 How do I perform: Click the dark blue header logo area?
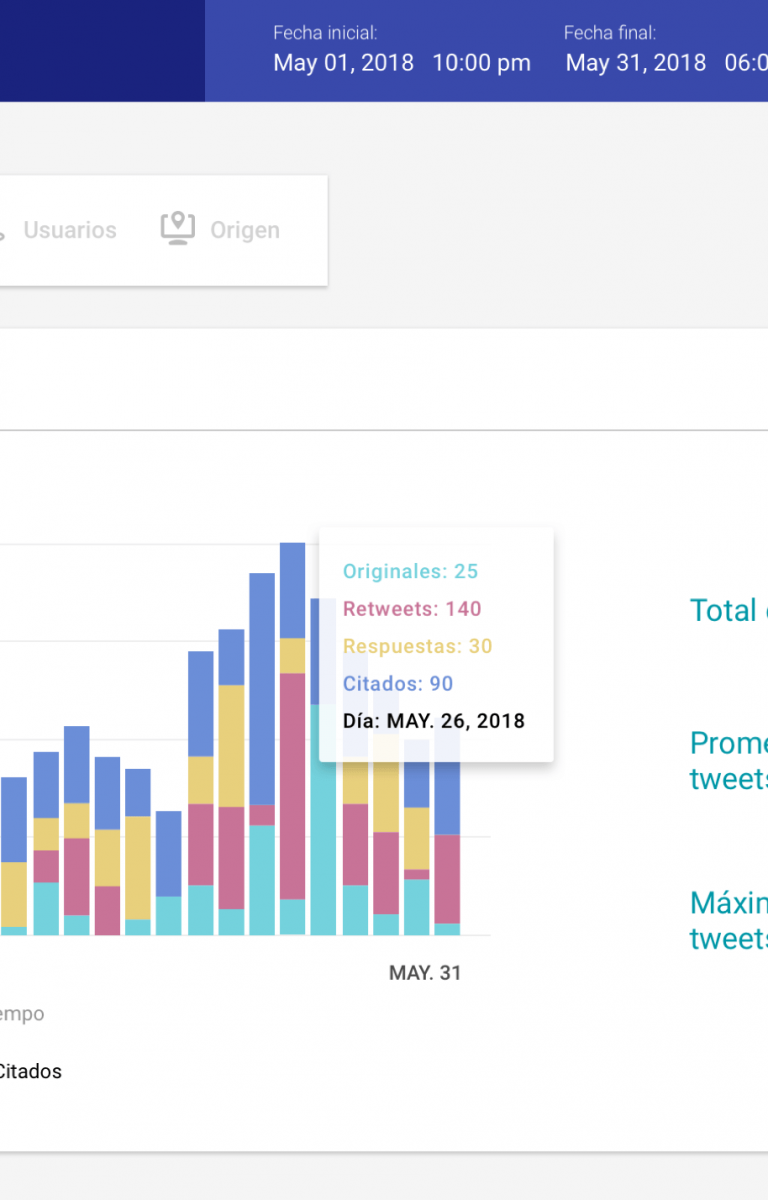click(x=102, y=50)
